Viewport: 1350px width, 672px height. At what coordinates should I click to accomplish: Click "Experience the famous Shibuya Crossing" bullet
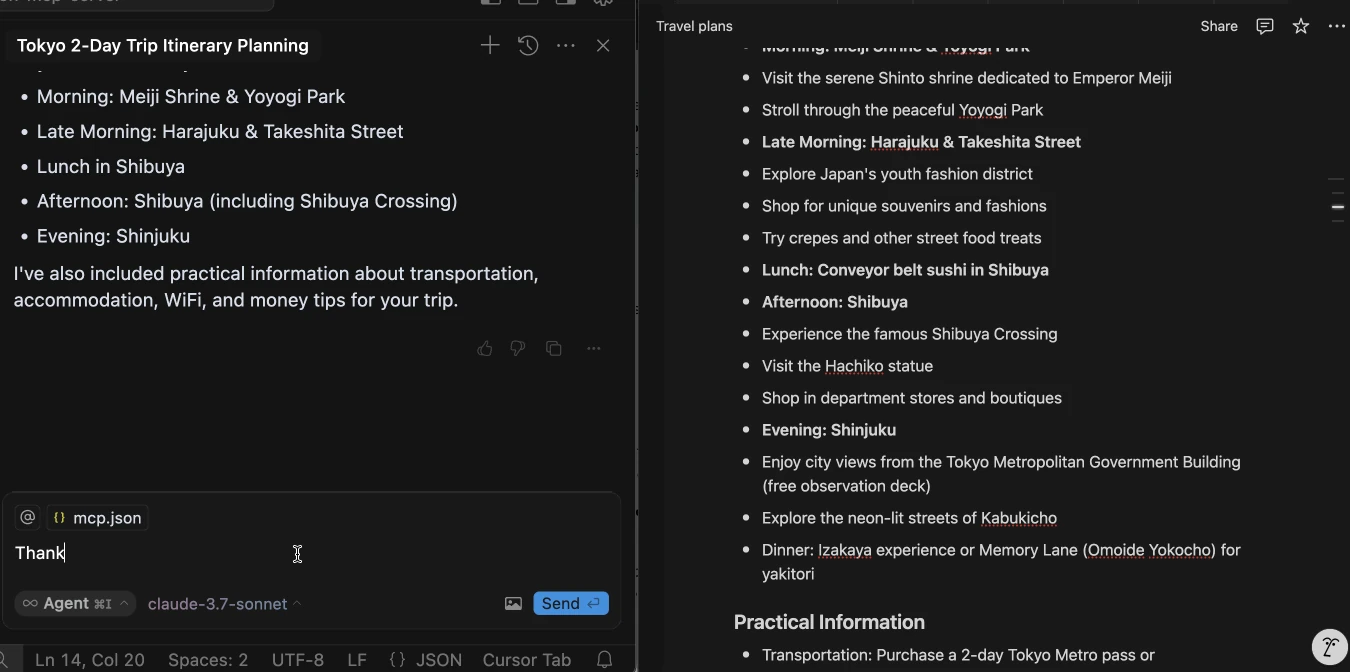click(909, 334)
